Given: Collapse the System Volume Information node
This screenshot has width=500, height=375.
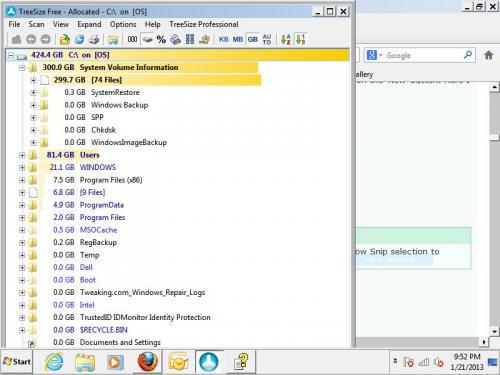Looking at the screenshot, I should (22, 68).
